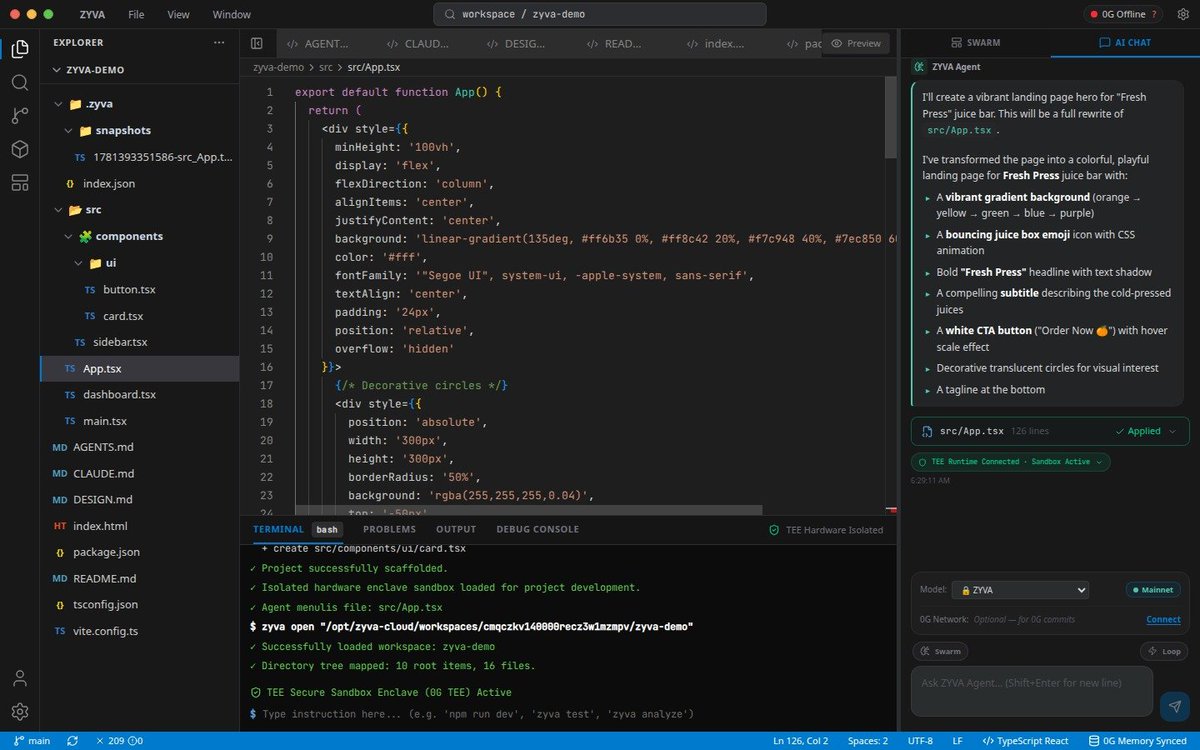Click the Explorer three-dots more actions icon

click(219, 43)
